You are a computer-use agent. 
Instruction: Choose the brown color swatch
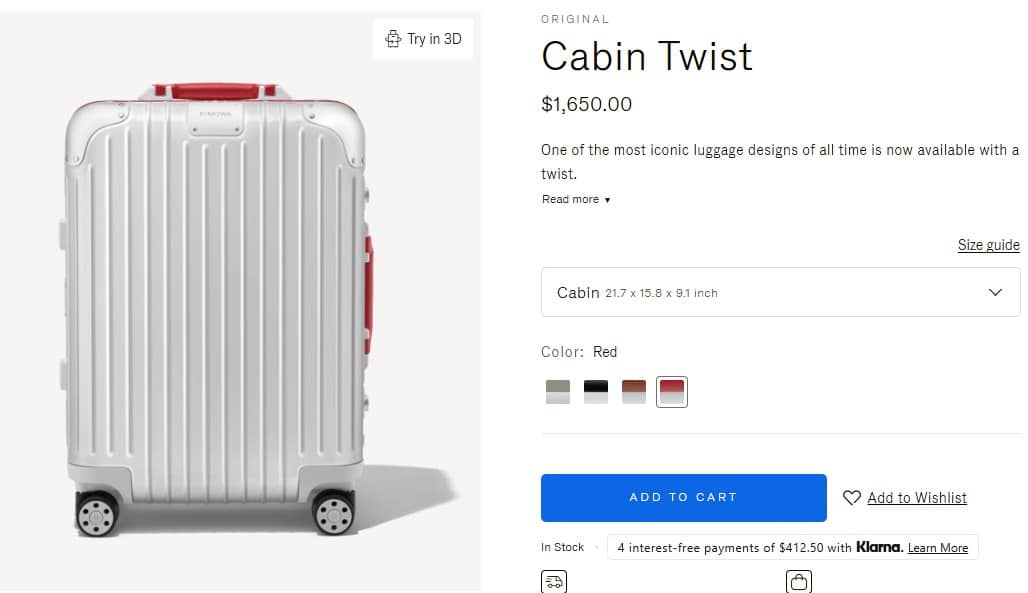(634, 391)
